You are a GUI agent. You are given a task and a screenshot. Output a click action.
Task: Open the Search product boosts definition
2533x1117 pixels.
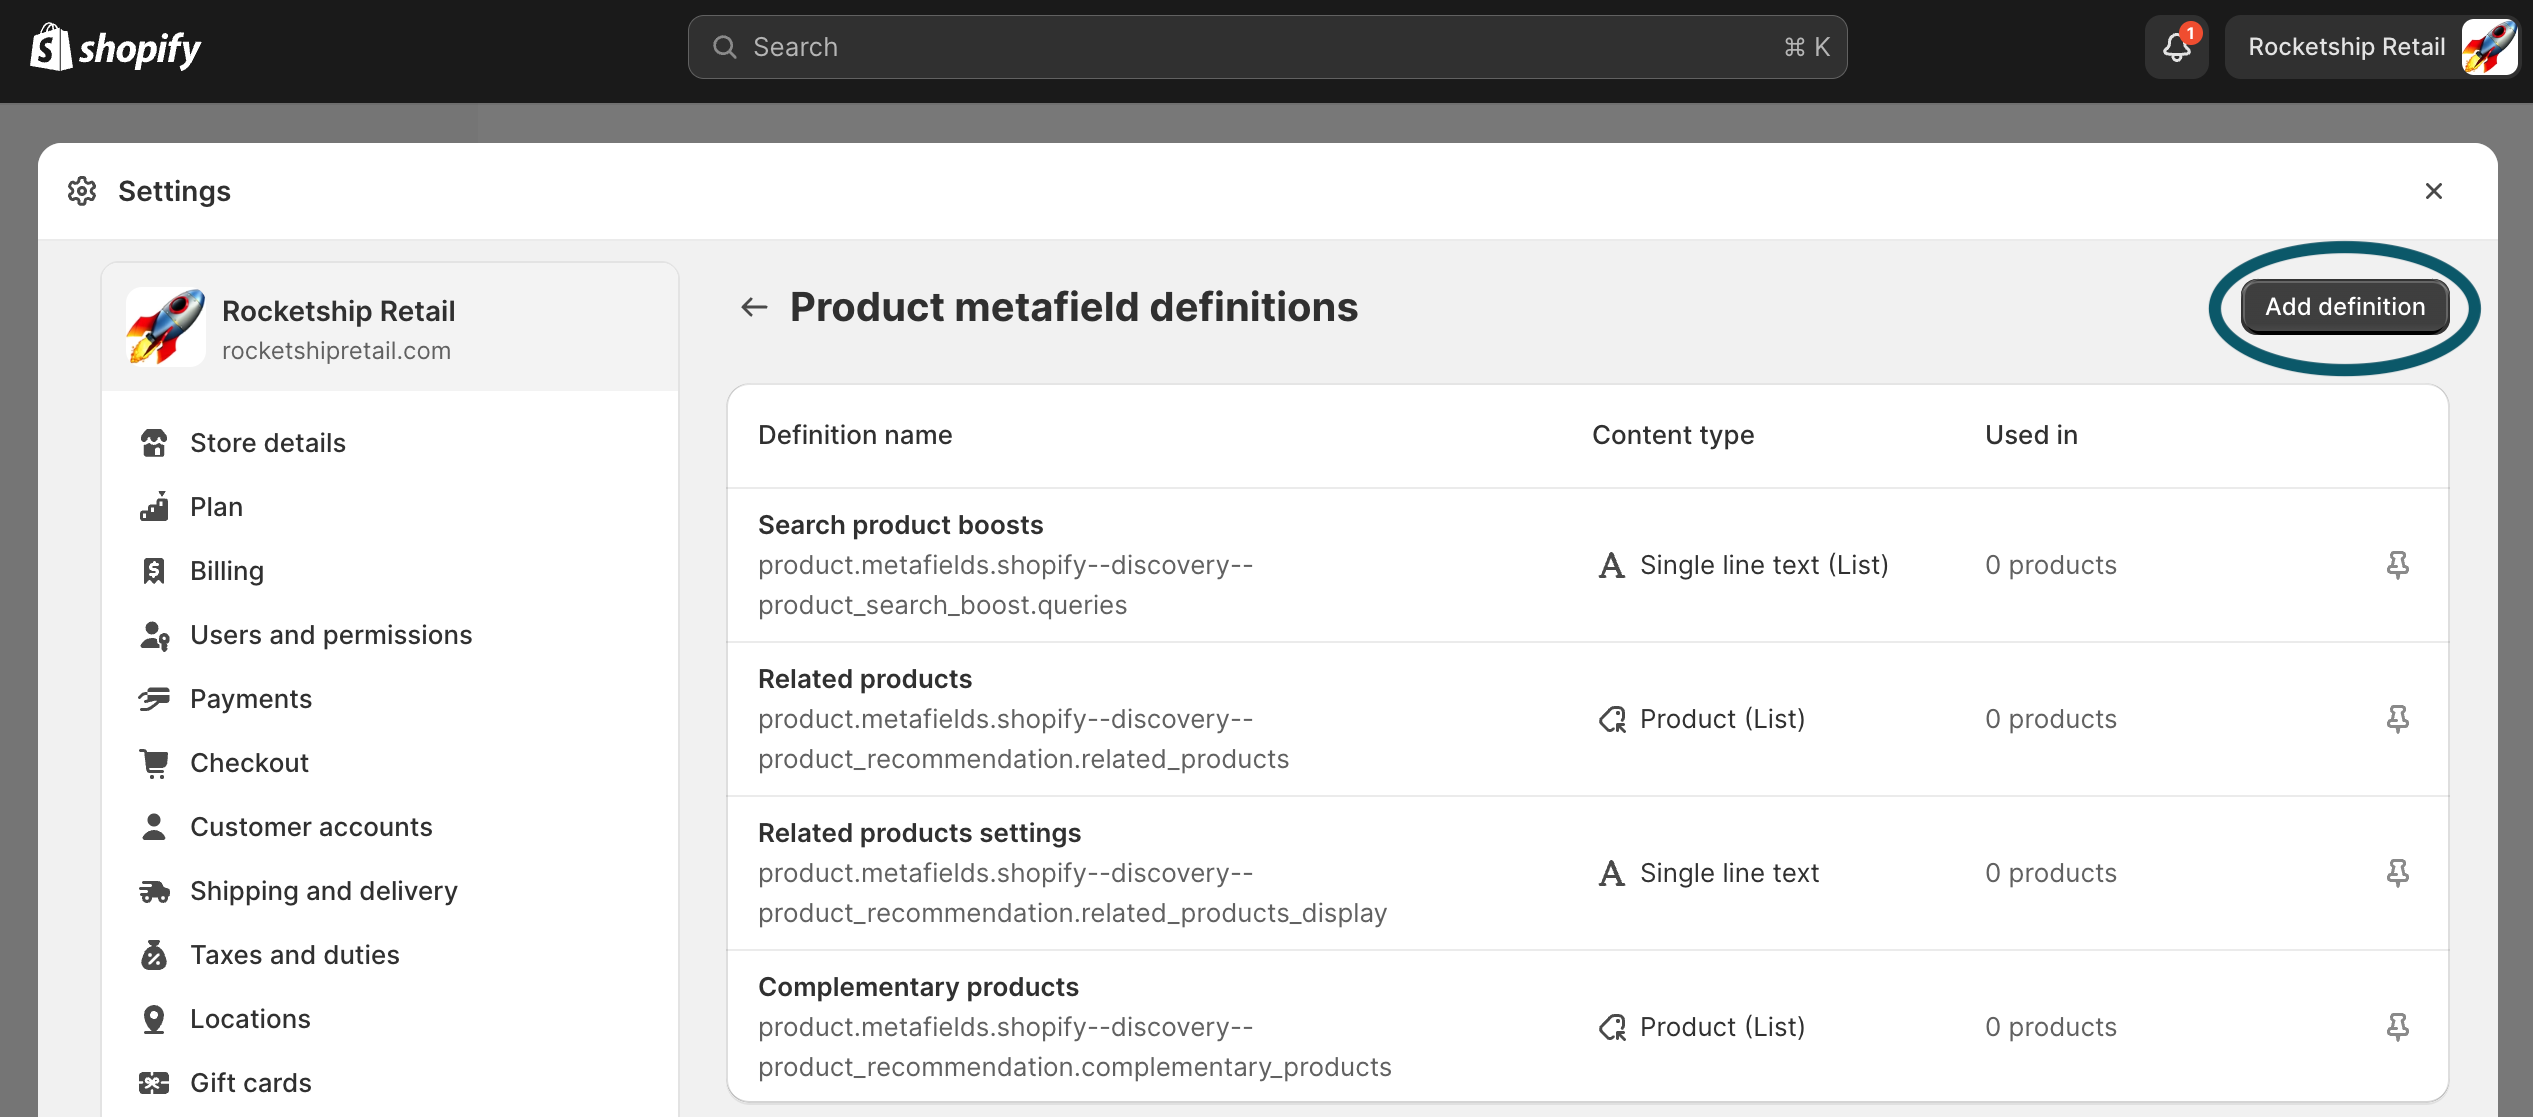pos(900,525)
